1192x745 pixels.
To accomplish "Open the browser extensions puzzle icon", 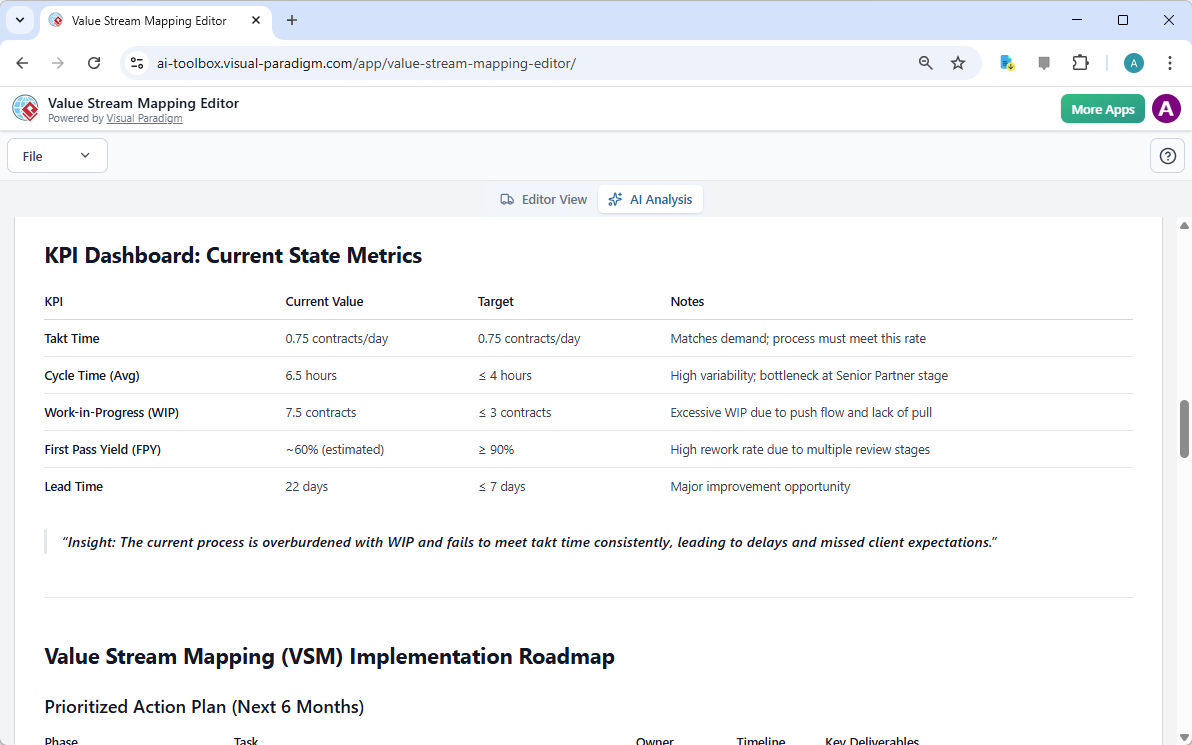I will click(1081, 62).
